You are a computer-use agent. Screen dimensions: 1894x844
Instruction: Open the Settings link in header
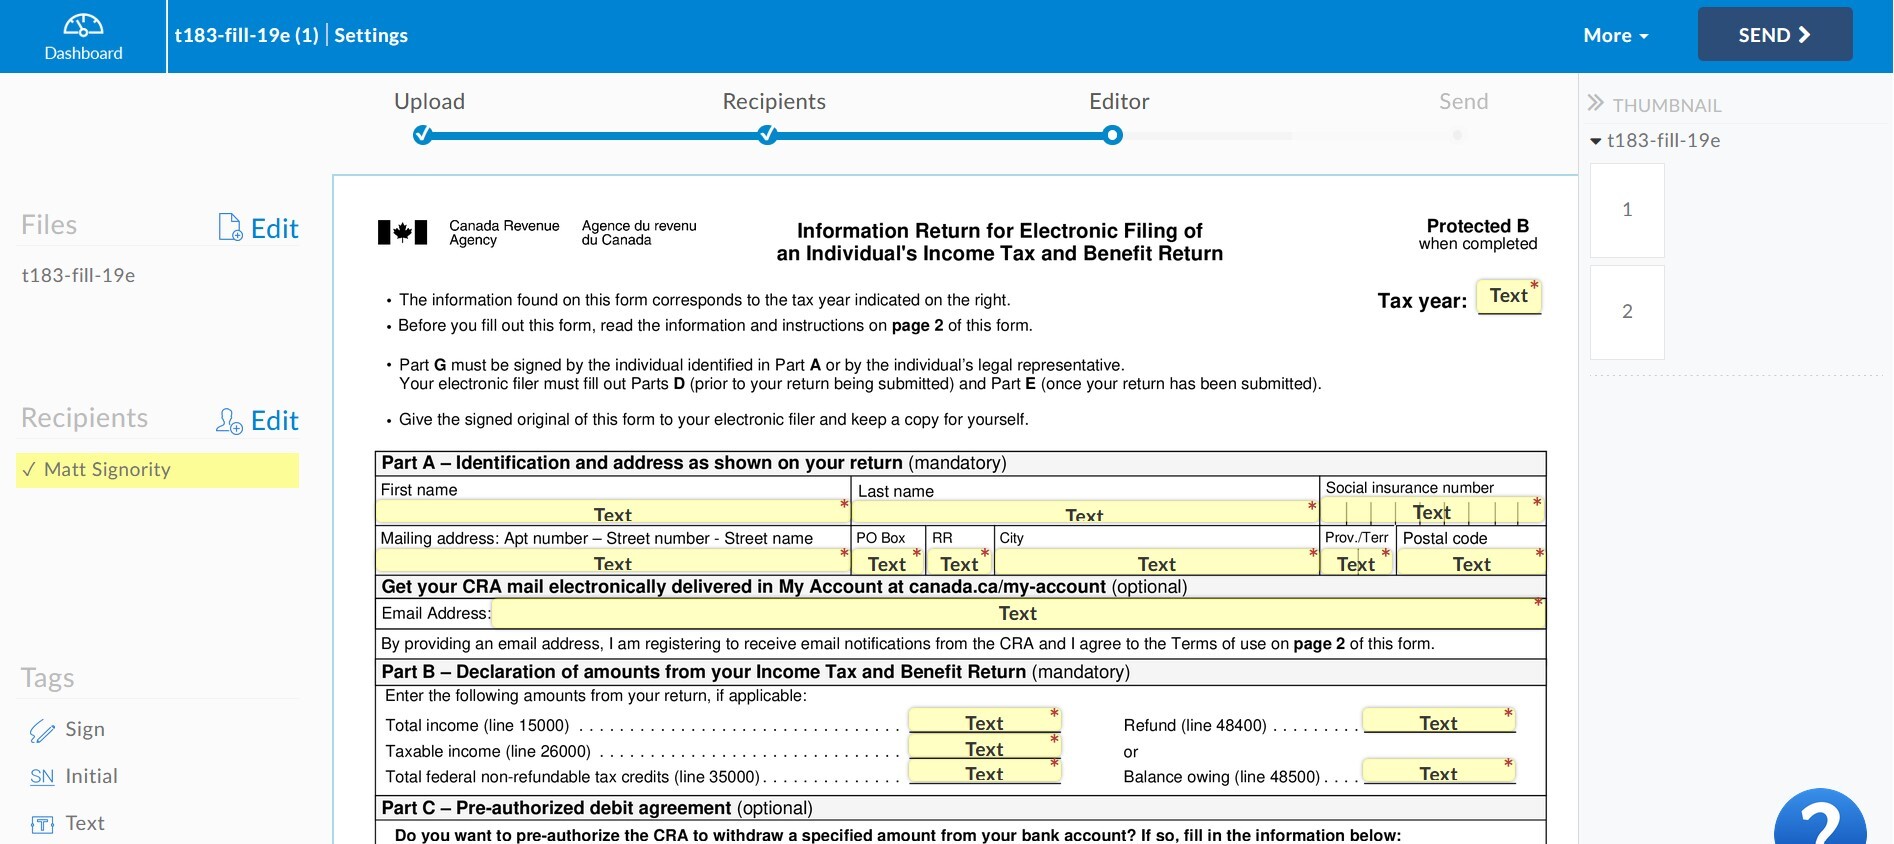[371, 35]
